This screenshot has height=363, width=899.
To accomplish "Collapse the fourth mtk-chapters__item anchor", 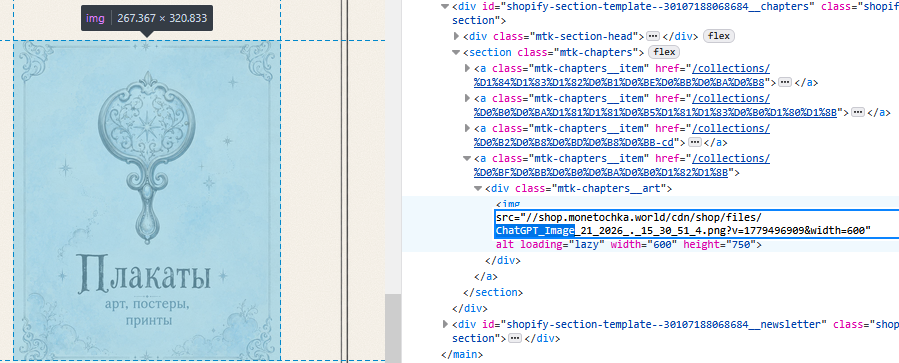I will [x=468, y=158].
